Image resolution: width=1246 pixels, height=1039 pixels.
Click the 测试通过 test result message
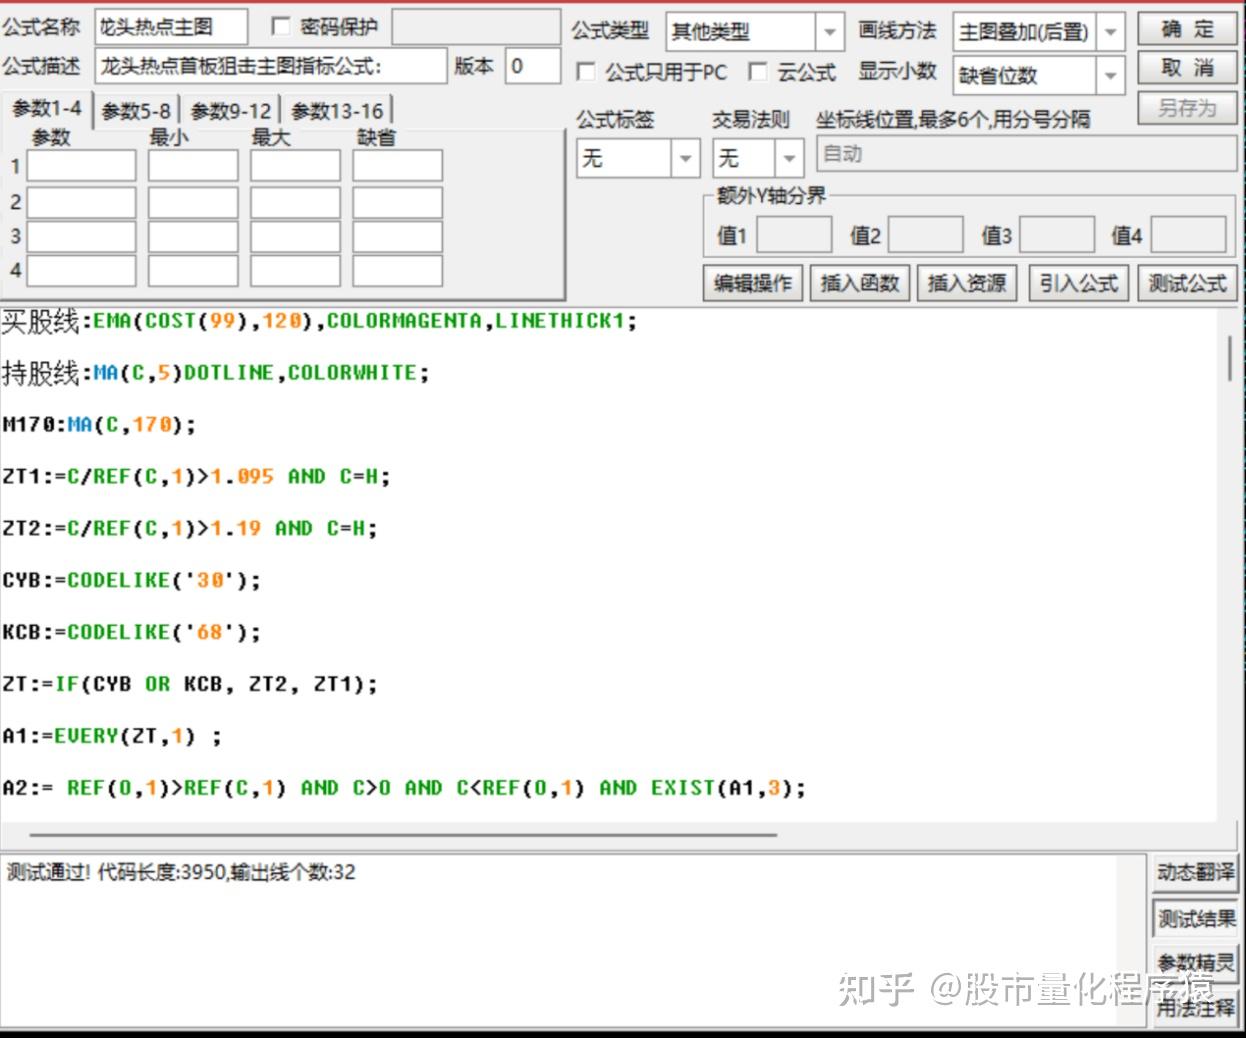(x=181, y=872)
